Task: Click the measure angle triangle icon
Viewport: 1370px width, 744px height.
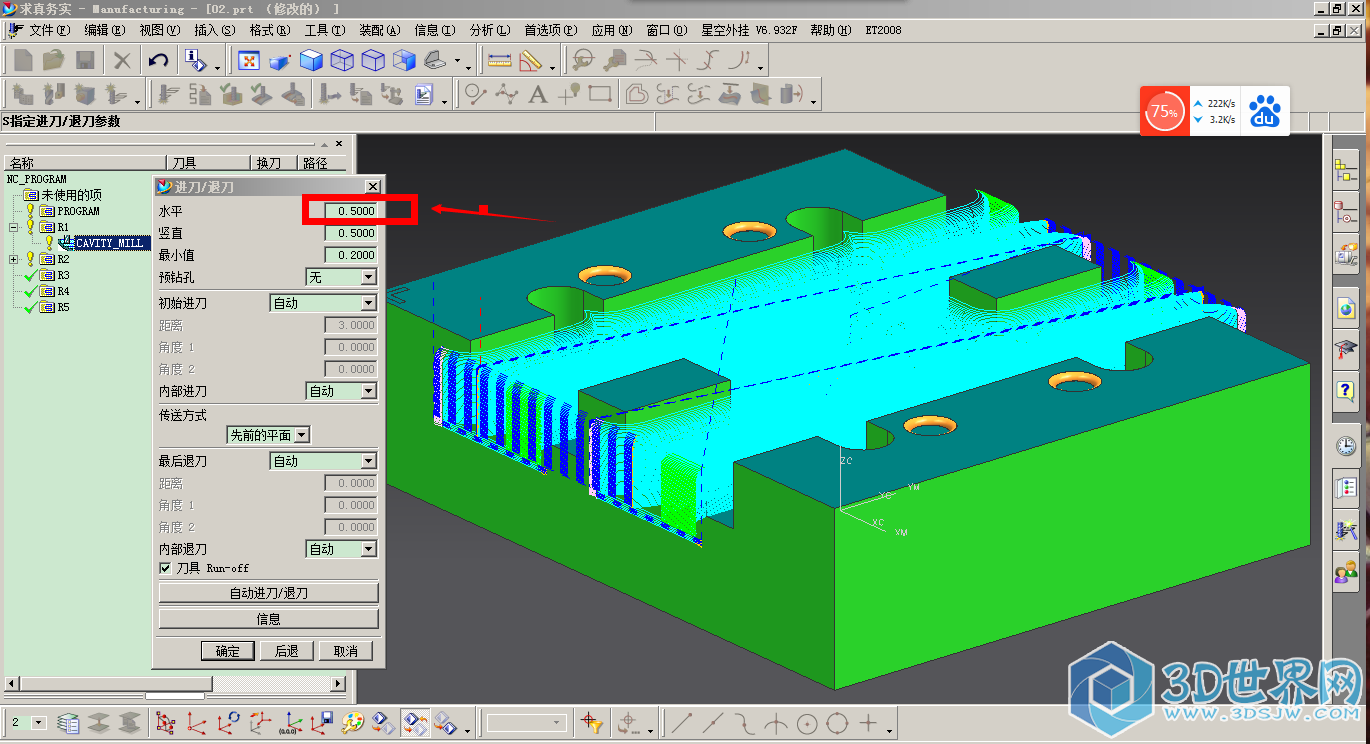Action: tap(530, 61)
